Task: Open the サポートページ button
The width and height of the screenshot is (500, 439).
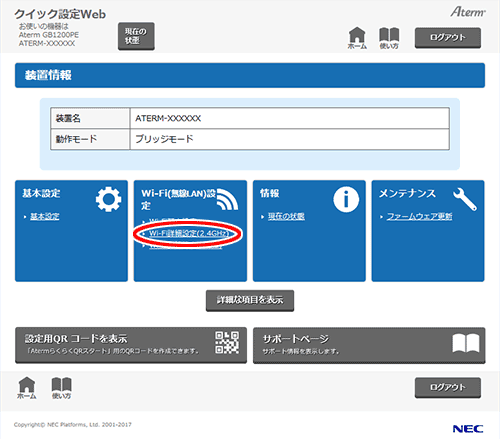Action: pyautogui.click(x=369, y=345)
